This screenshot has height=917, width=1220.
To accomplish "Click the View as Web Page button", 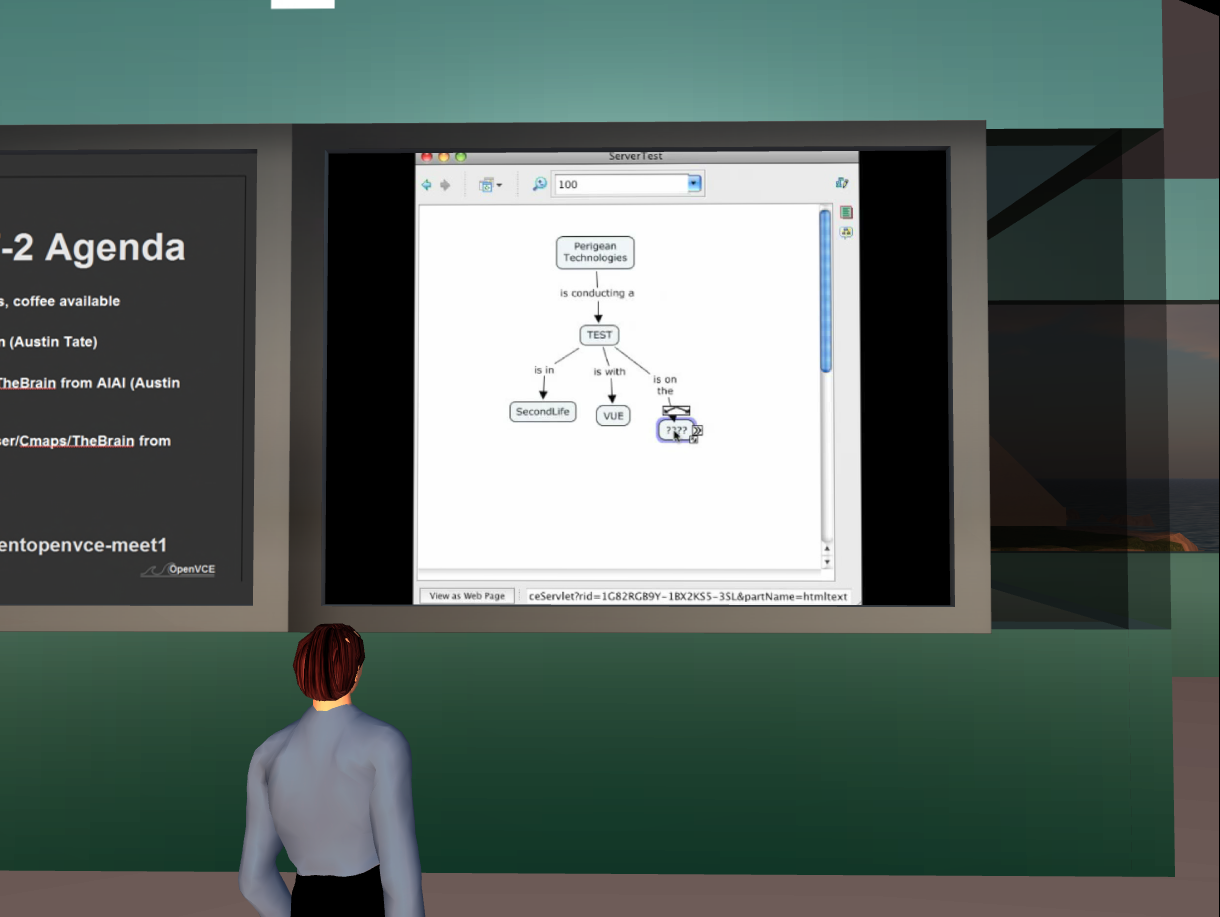I will click(x=467, y=596).
